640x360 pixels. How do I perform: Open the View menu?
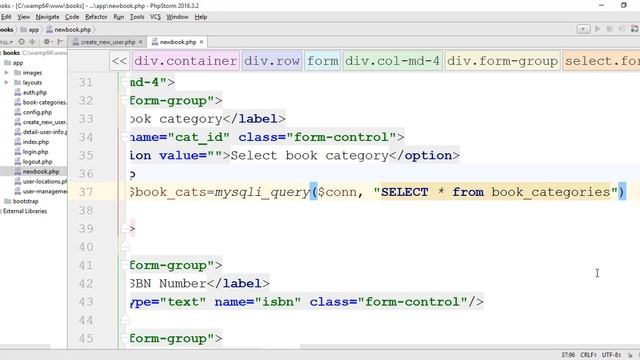[x=23, y=17]
